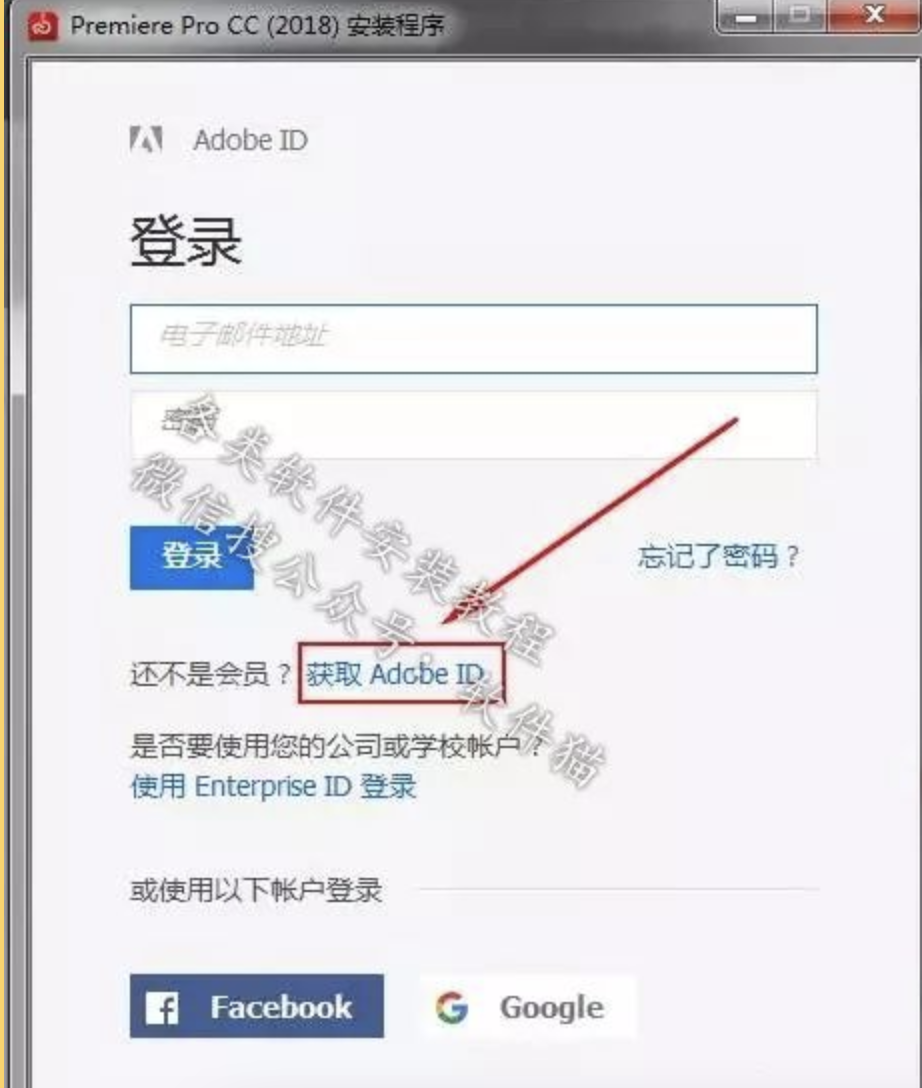
Task: Open the 获取 Adobe ID link
Action: point(395,674)
